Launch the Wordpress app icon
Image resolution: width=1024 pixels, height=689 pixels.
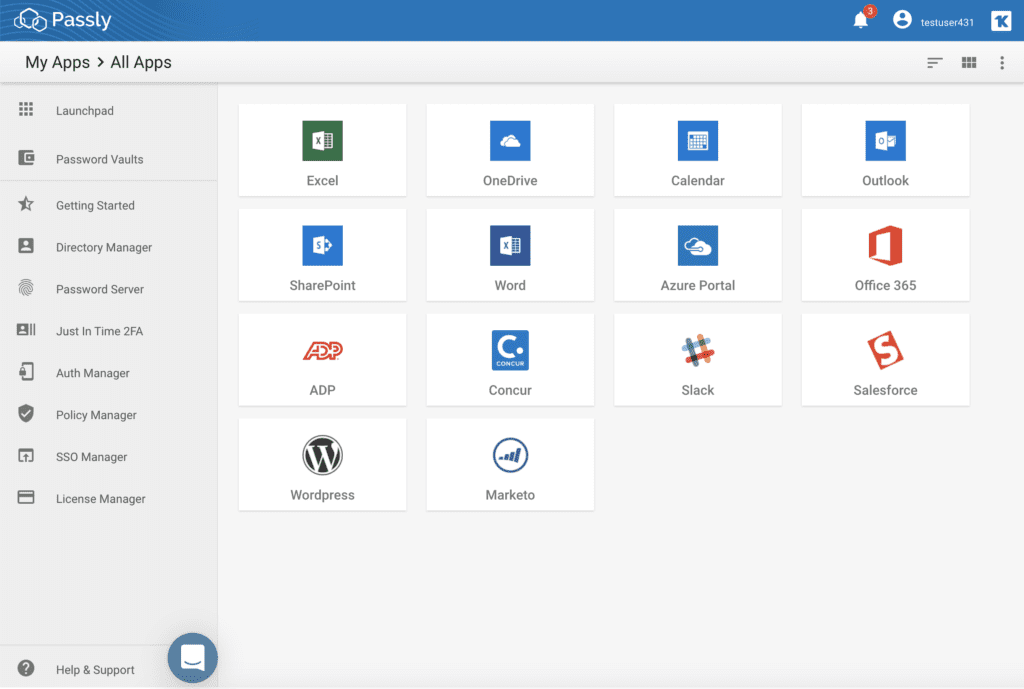point(322,456)
